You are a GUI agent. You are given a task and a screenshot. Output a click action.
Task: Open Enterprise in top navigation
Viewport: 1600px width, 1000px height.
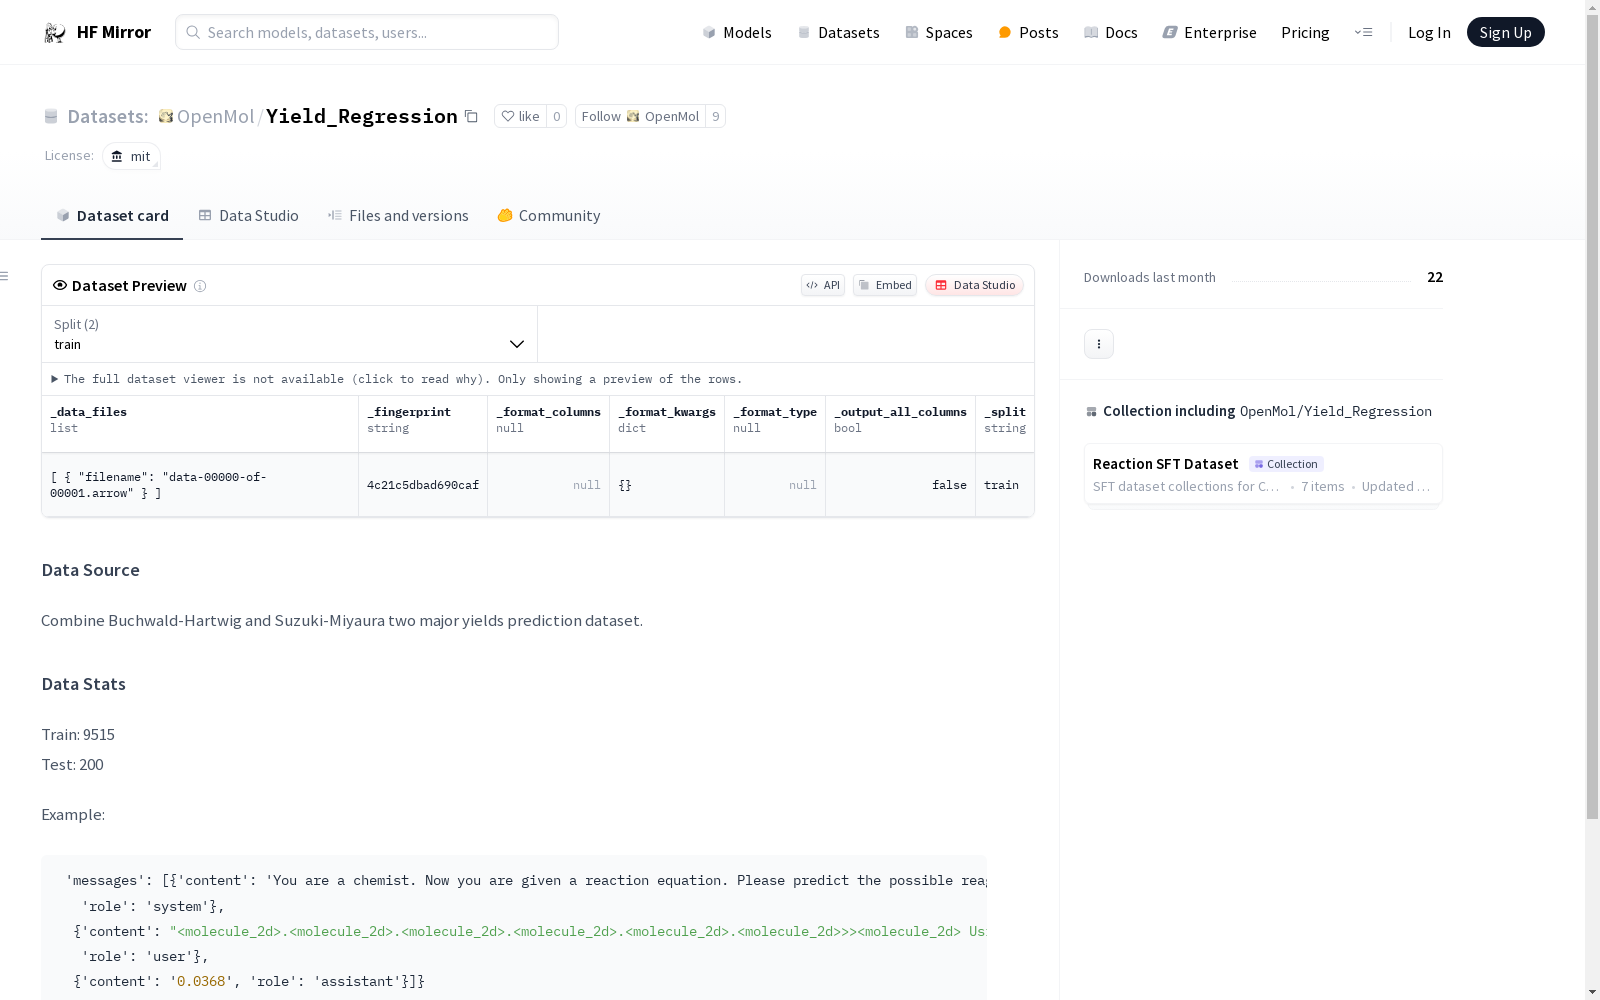[1209, 32]
